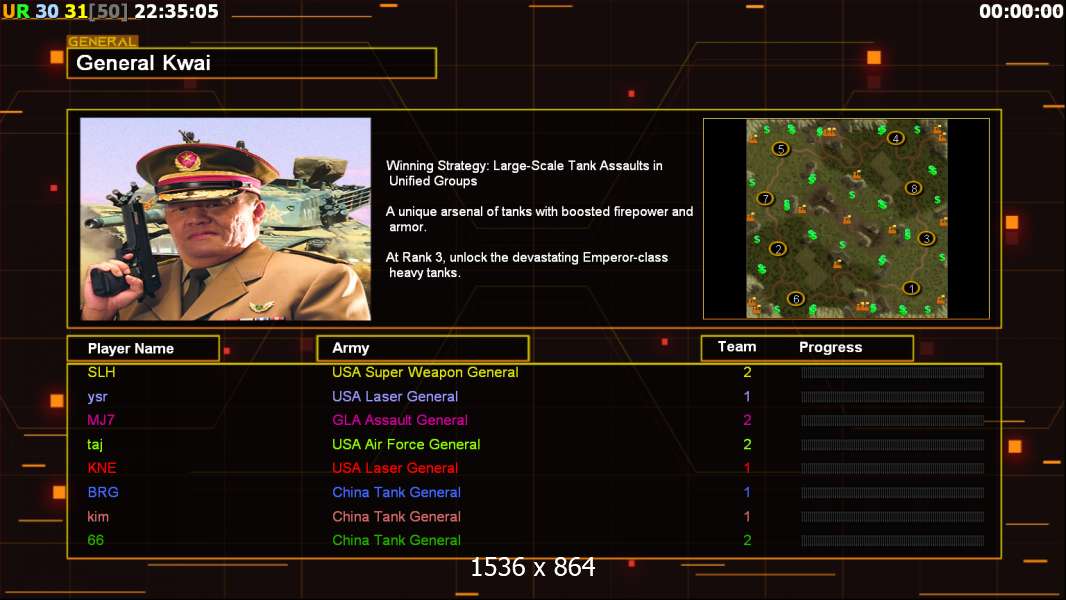Click General Kwai's portrait image
The width and height of the screenshot is (1066, 600).
tap(226, 219)
